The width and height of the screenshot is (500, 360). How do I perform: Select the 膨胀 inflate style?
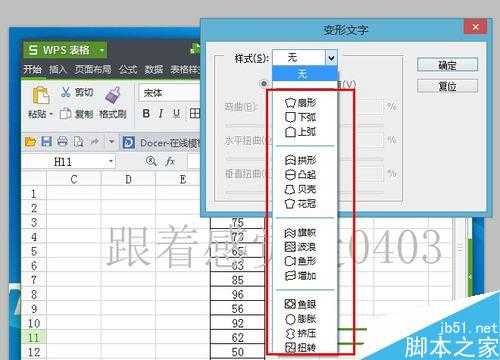pyautogui.click(x=300, y=319)
